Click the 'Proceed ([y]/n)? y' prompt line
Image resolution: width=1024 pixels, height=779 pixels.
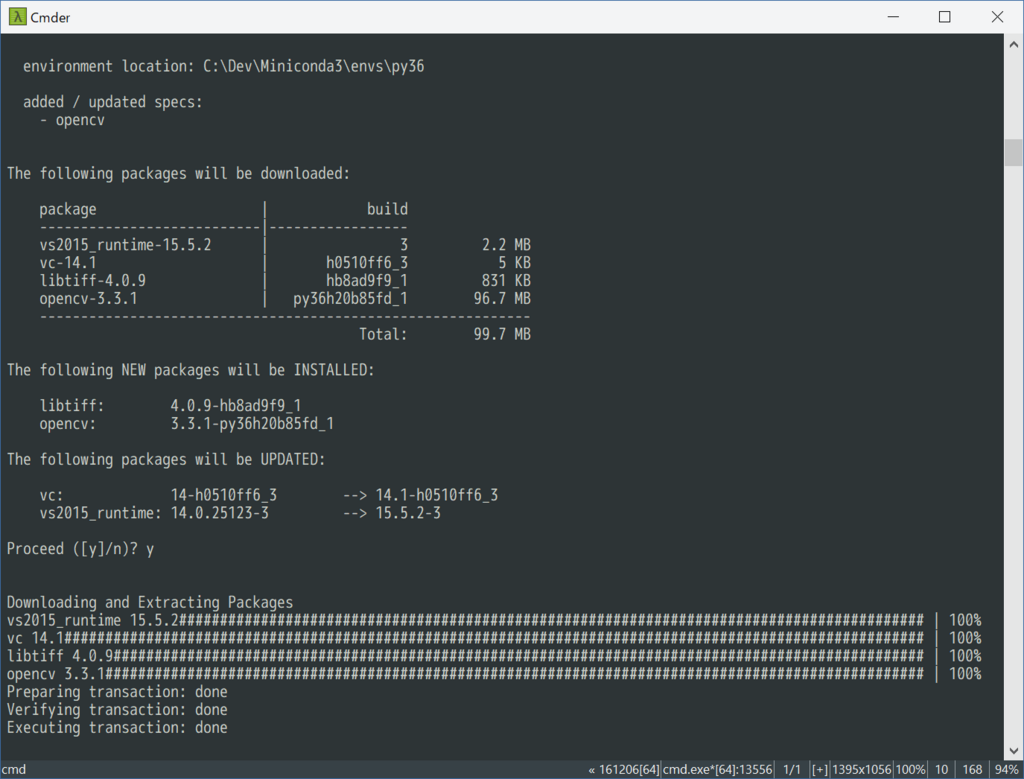80,549
